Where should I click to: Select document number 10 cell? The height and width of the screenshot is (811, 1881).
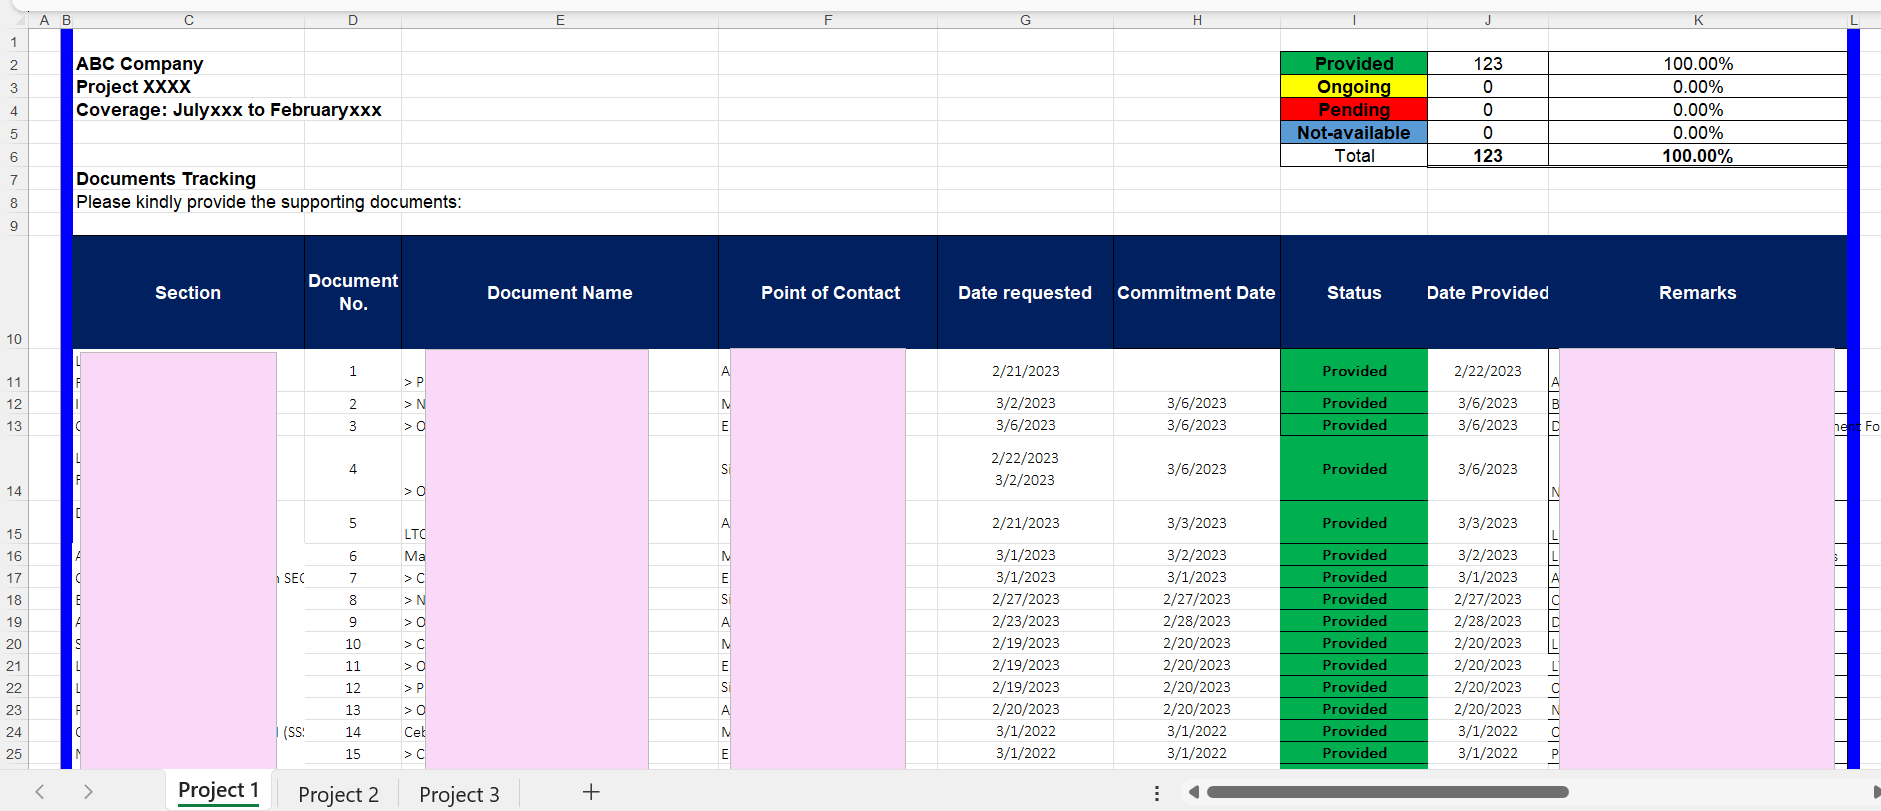[x=353, y=643]
